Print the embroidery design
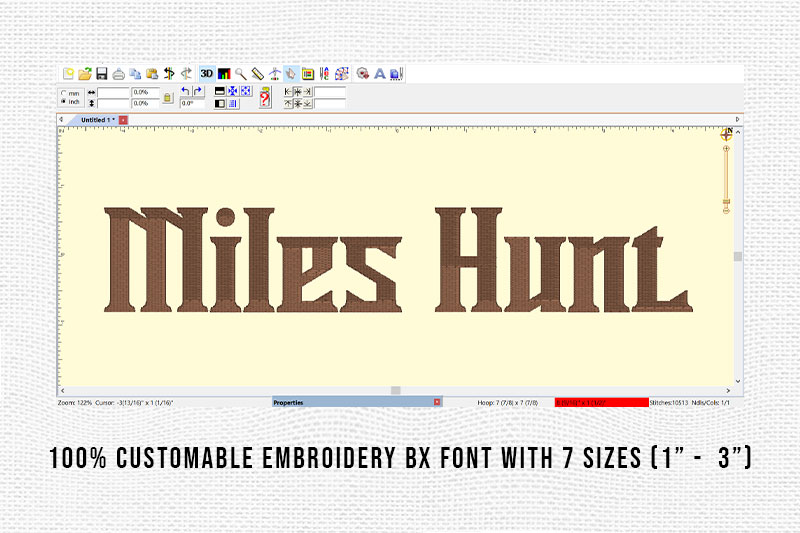 click(x=118, y=74)
